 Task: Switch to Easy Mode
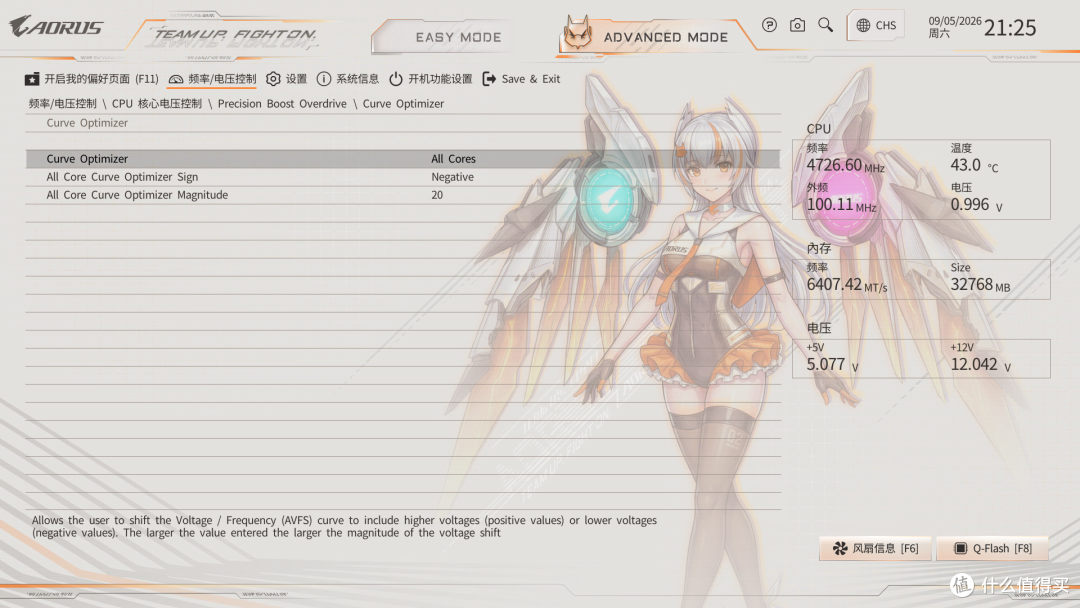point(458,37)
